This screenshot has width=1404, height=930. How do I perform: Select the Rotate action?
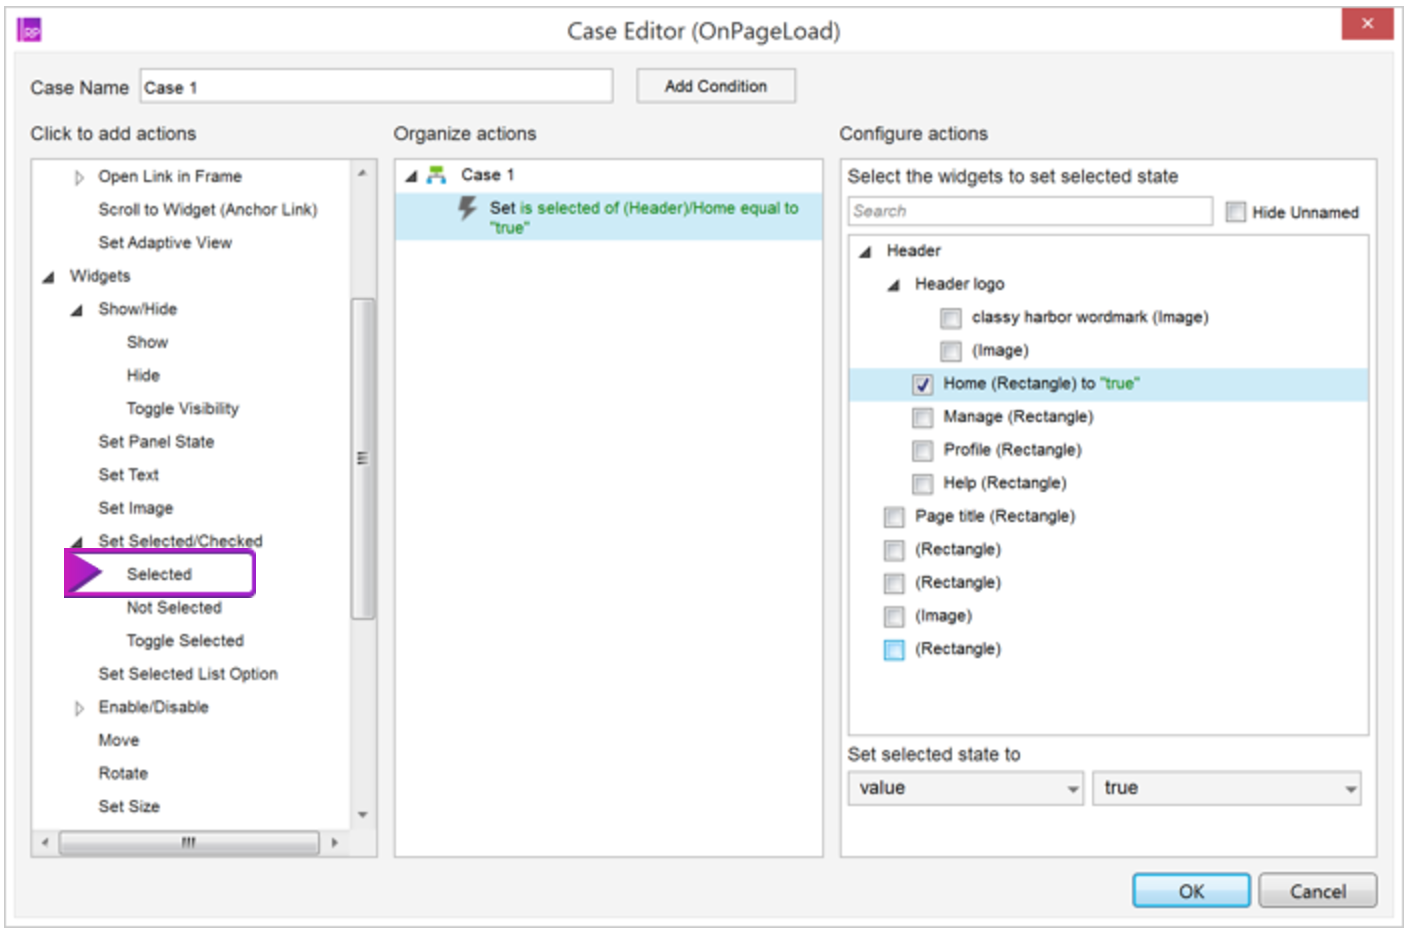tap(123, 774)
